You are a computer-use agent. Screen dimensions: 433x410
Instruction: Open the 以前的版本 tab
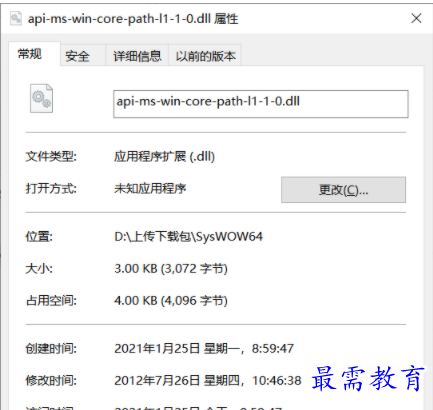coord(205,56)
